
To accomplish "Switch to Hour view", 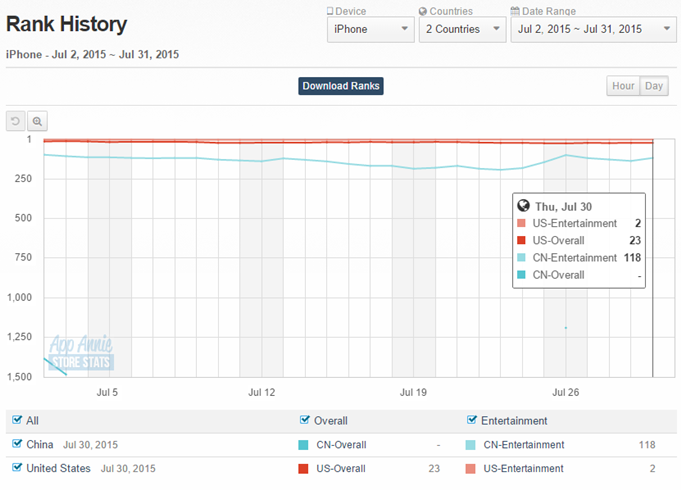I will [623, 86].
